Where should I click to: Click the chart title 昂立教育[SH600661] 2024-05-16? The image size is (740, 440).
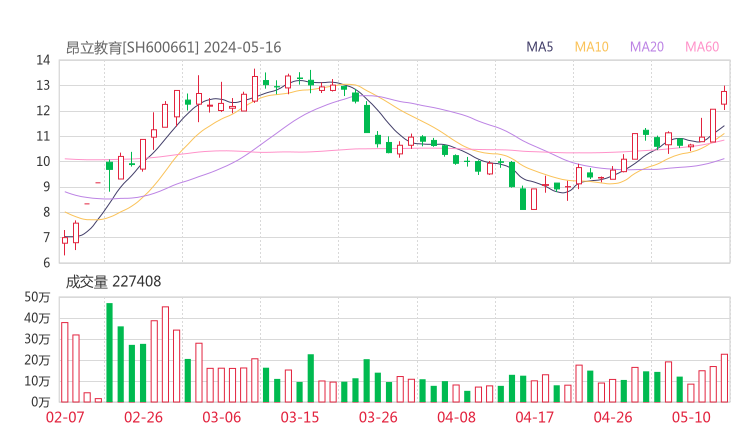[x=173, y=47]
